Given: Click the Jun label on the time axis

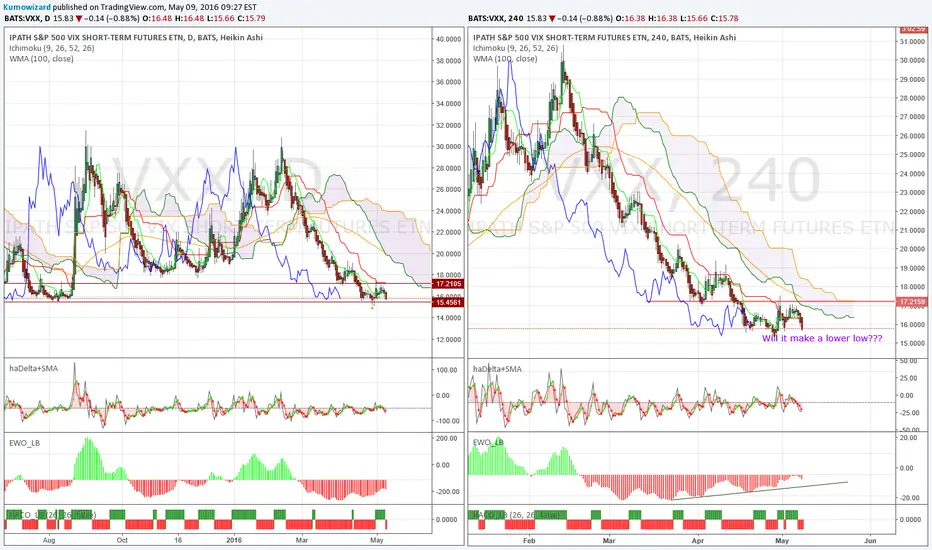Looking at the screenshot, I should 870,541.
